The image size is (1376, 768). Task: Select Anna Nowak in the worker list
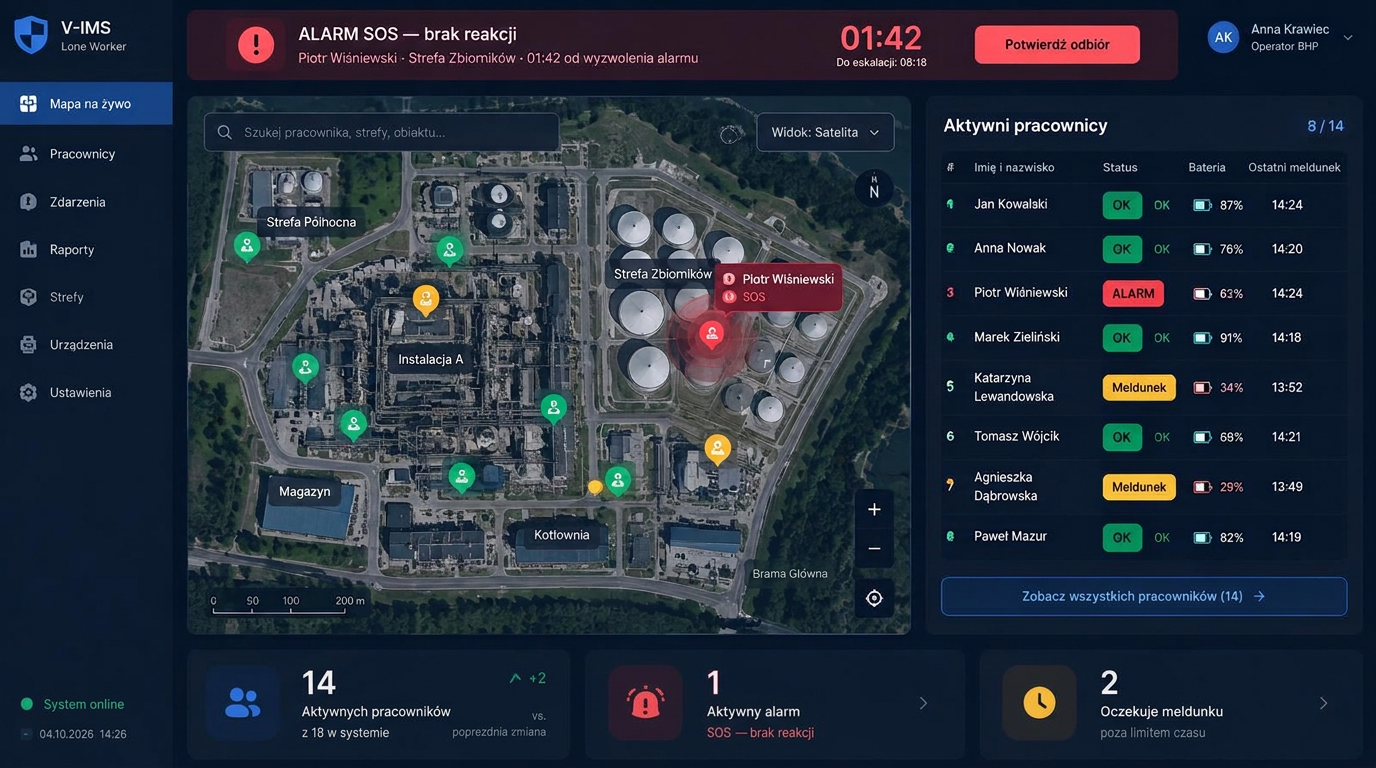tap(1010, 248)
